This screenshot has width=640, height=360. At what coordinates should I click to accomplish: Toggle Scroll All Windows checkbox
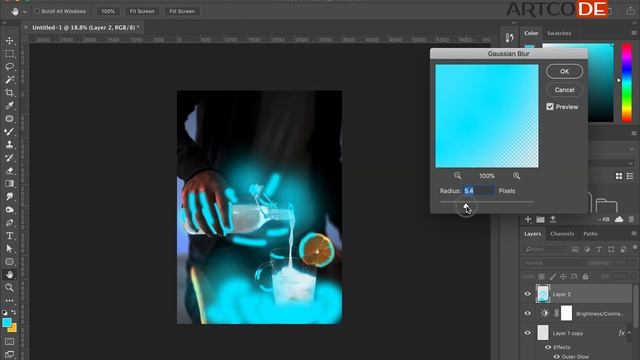[37, 11]
